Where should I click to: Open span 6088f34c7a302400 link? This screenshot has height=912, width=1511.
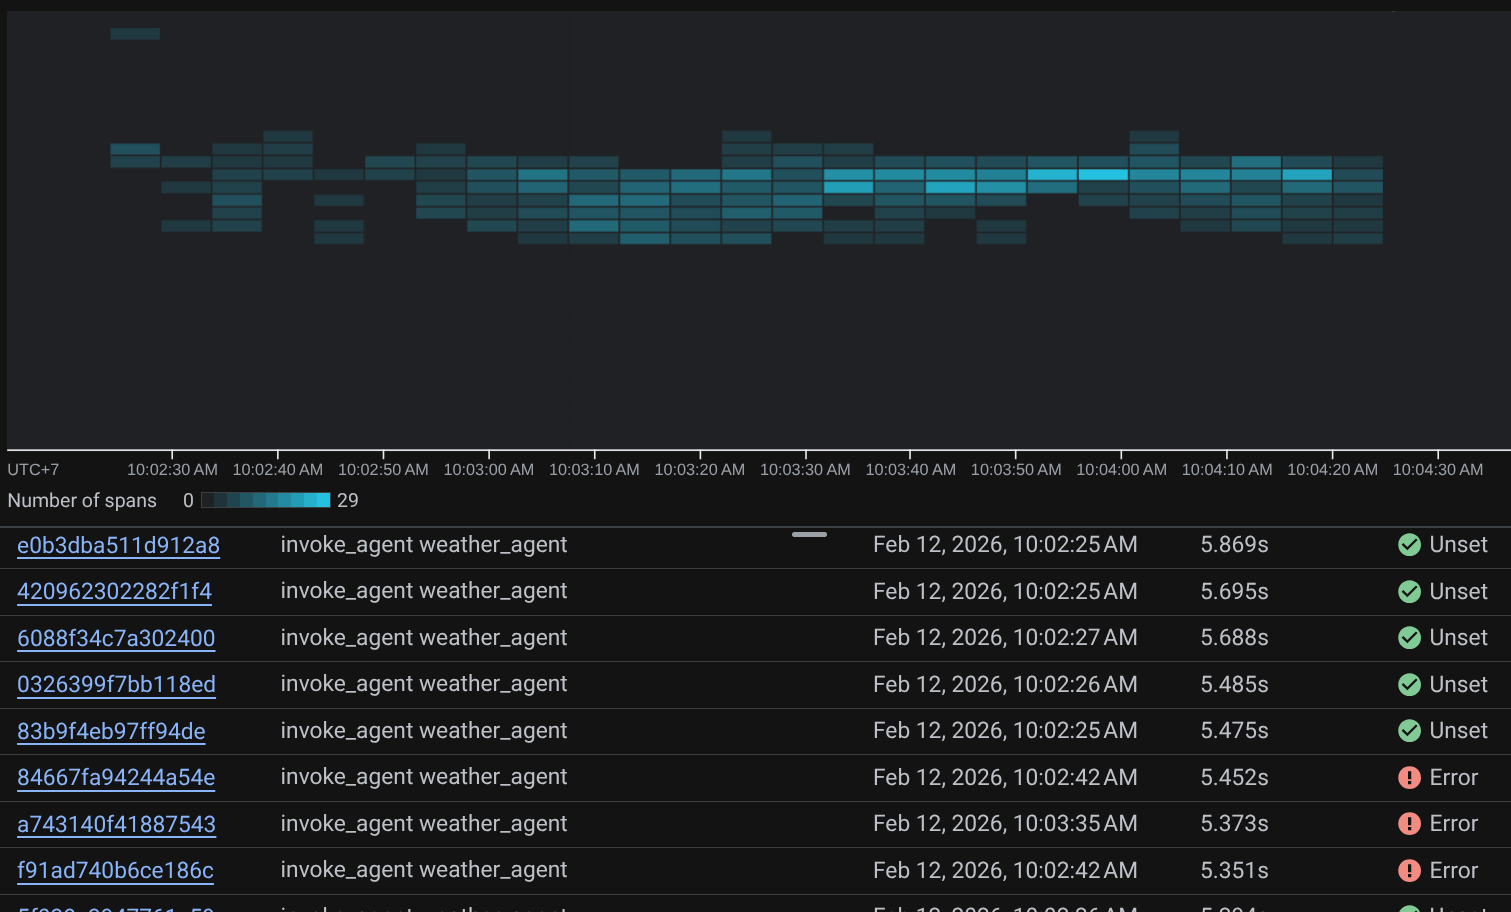116,638
